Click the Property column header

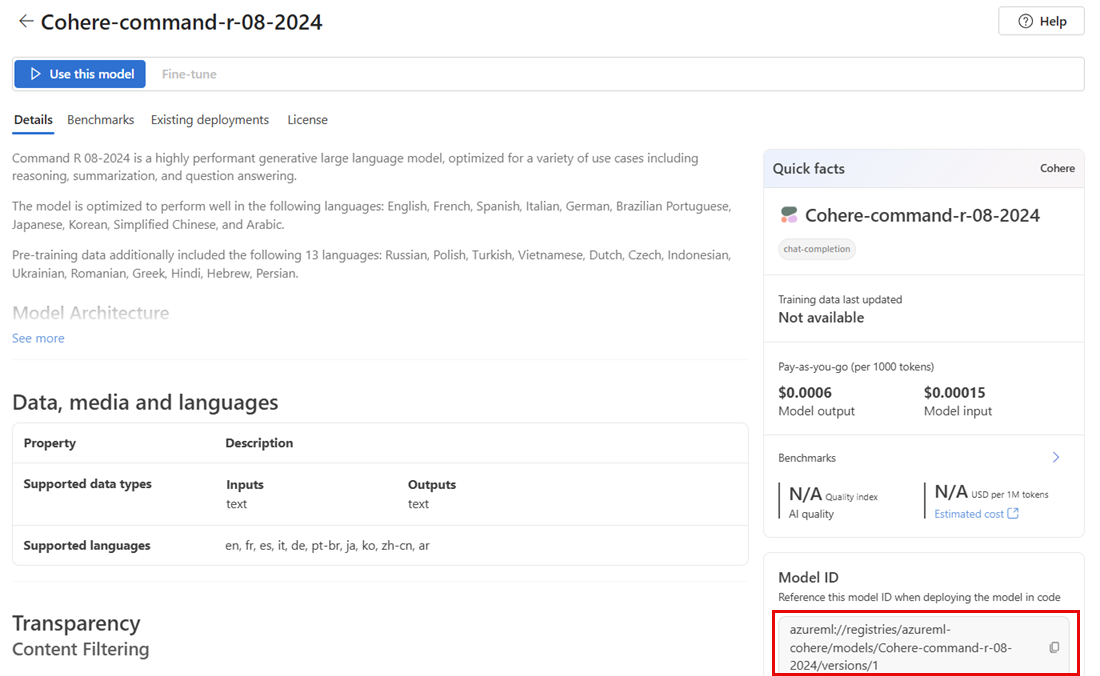point(50,443)
